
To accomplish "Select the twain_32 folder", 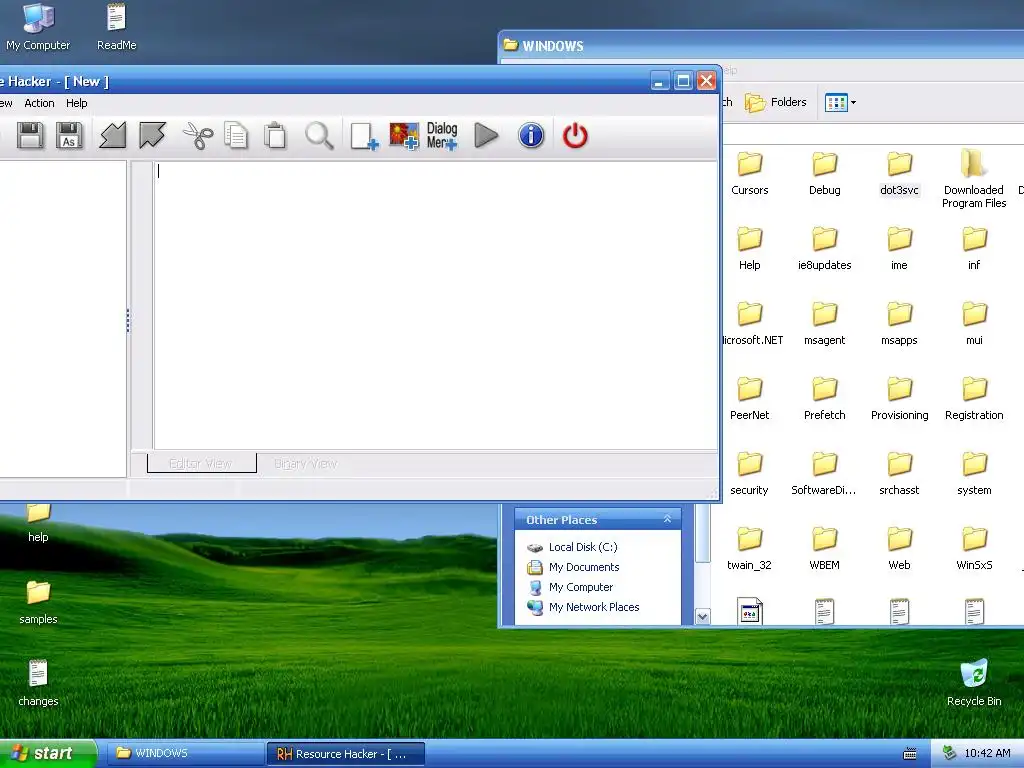I will pyautogui.click(x=750, y=549).
